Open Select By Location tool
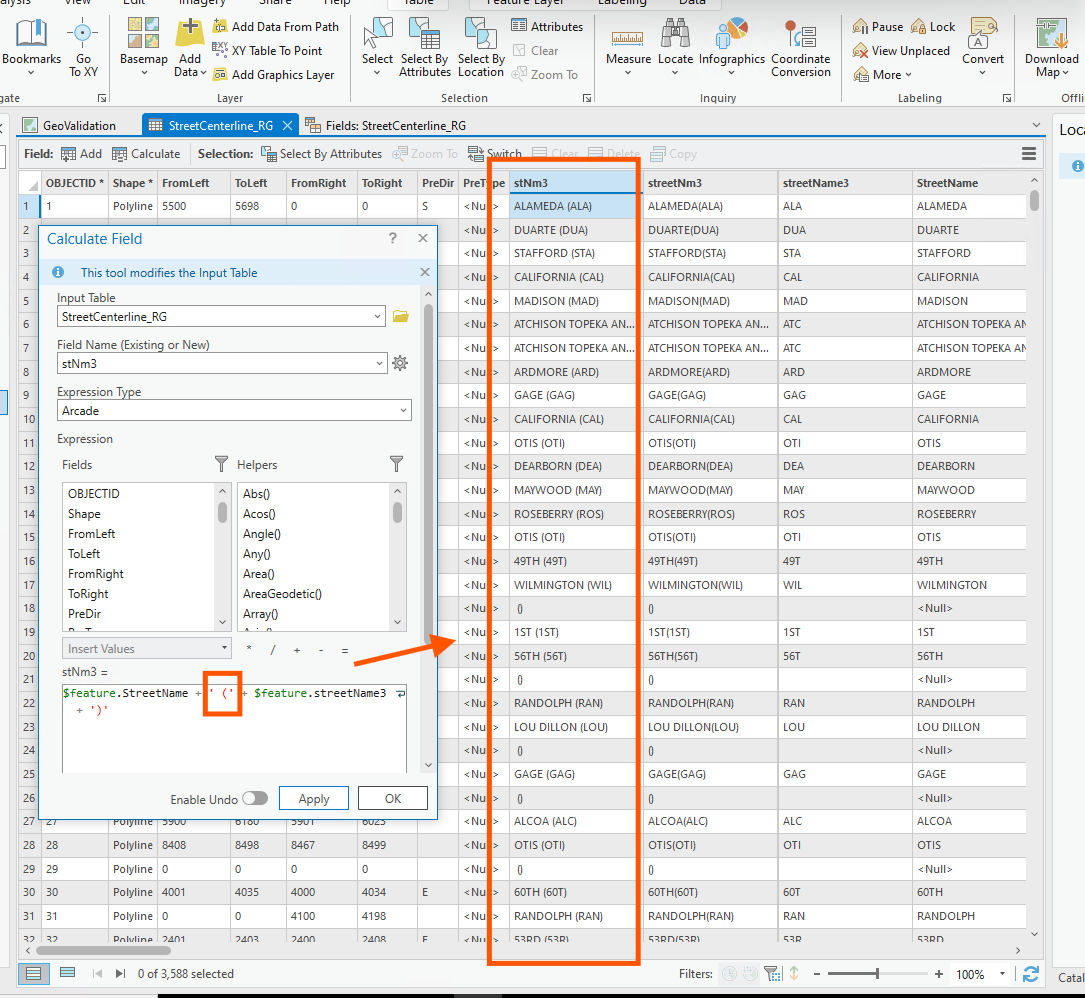Screen dimensions: 1085x998 (481, 47)
